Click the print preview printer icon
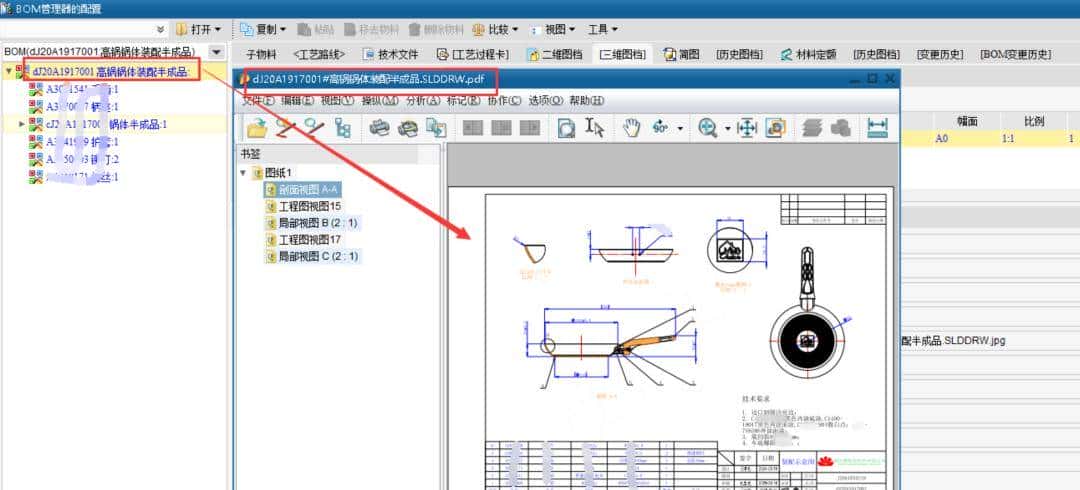This screenshot has width=1080, height=490. pyautogui.click(x=408, y=127)
